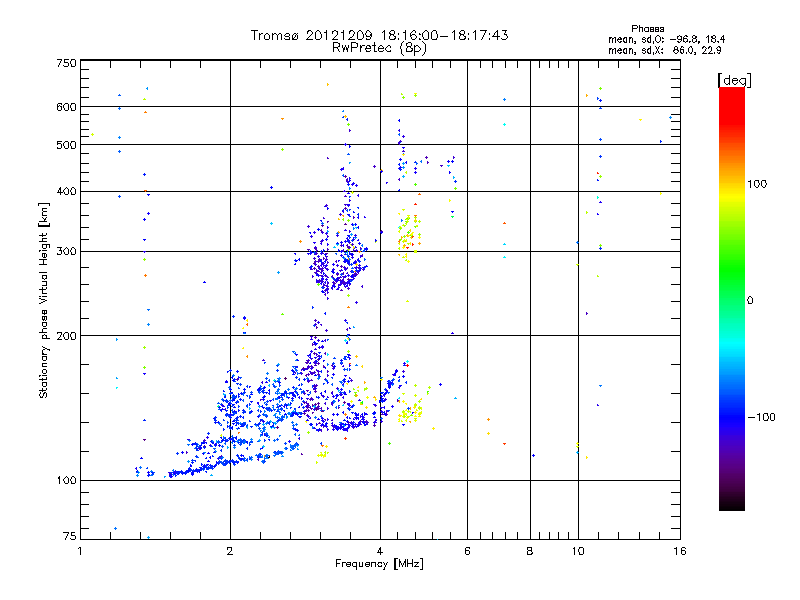Click the yellow cluster near 4.5 MHz, 140 km

[411, 411]
